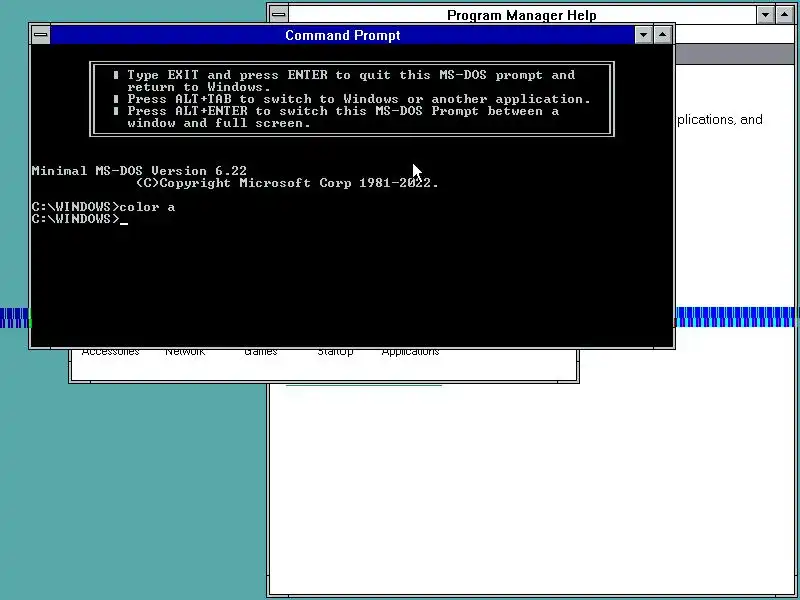Click the 'color a' command line
The width and height of the screenshot is (800, 600).
(103, 207)
